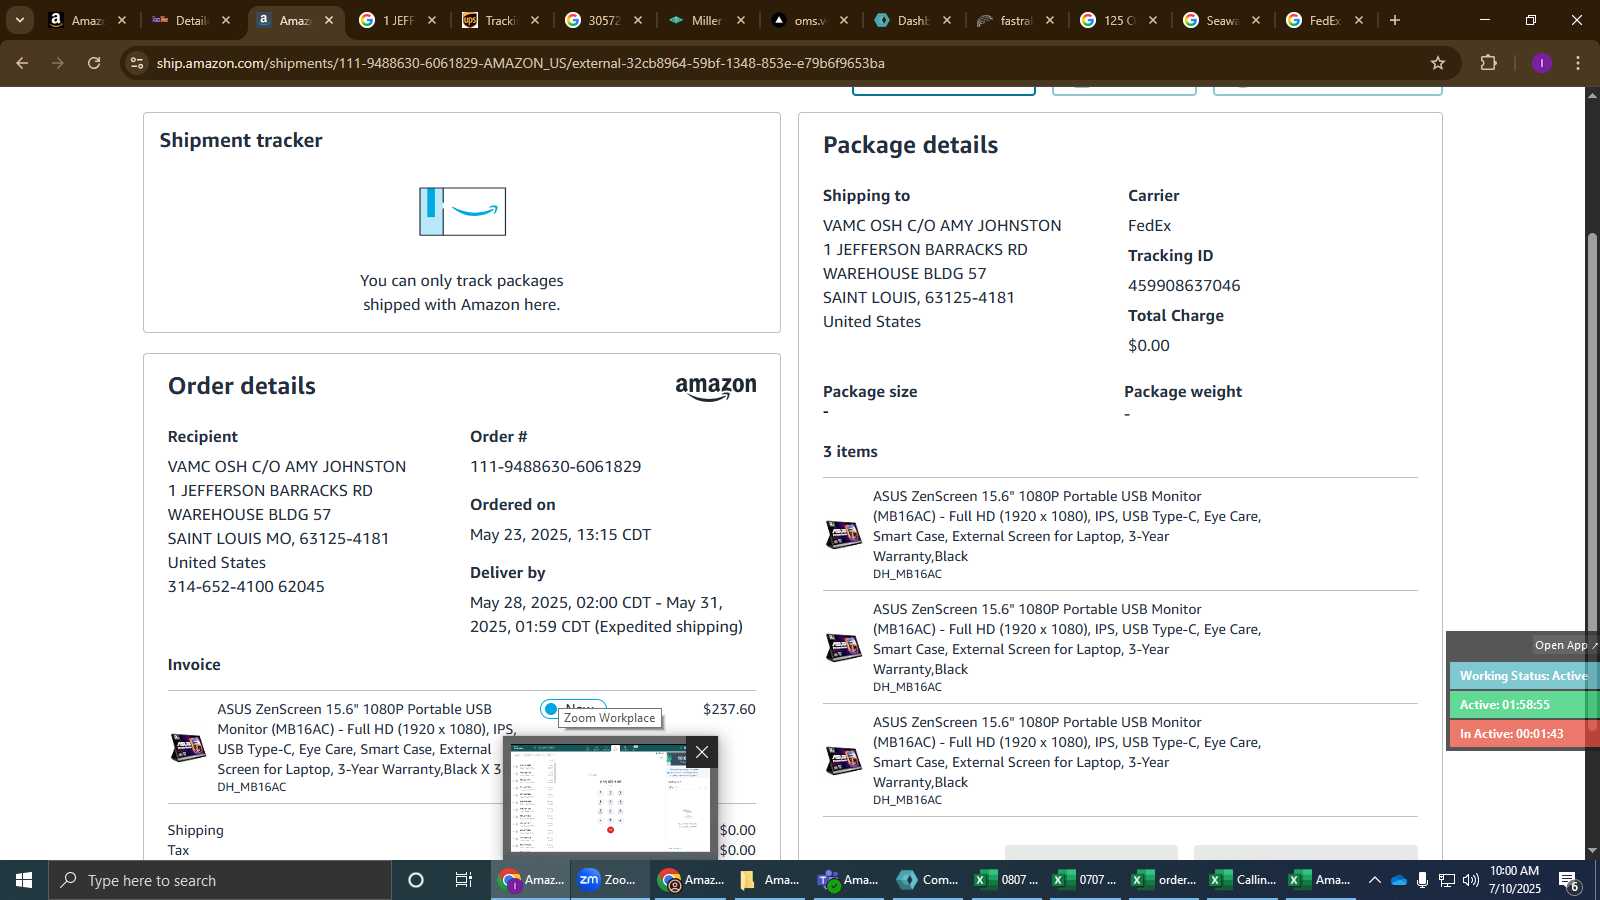Select the carrier name FedEx
This screenshot has width=1600, height=900.
tap(1149, 226)
